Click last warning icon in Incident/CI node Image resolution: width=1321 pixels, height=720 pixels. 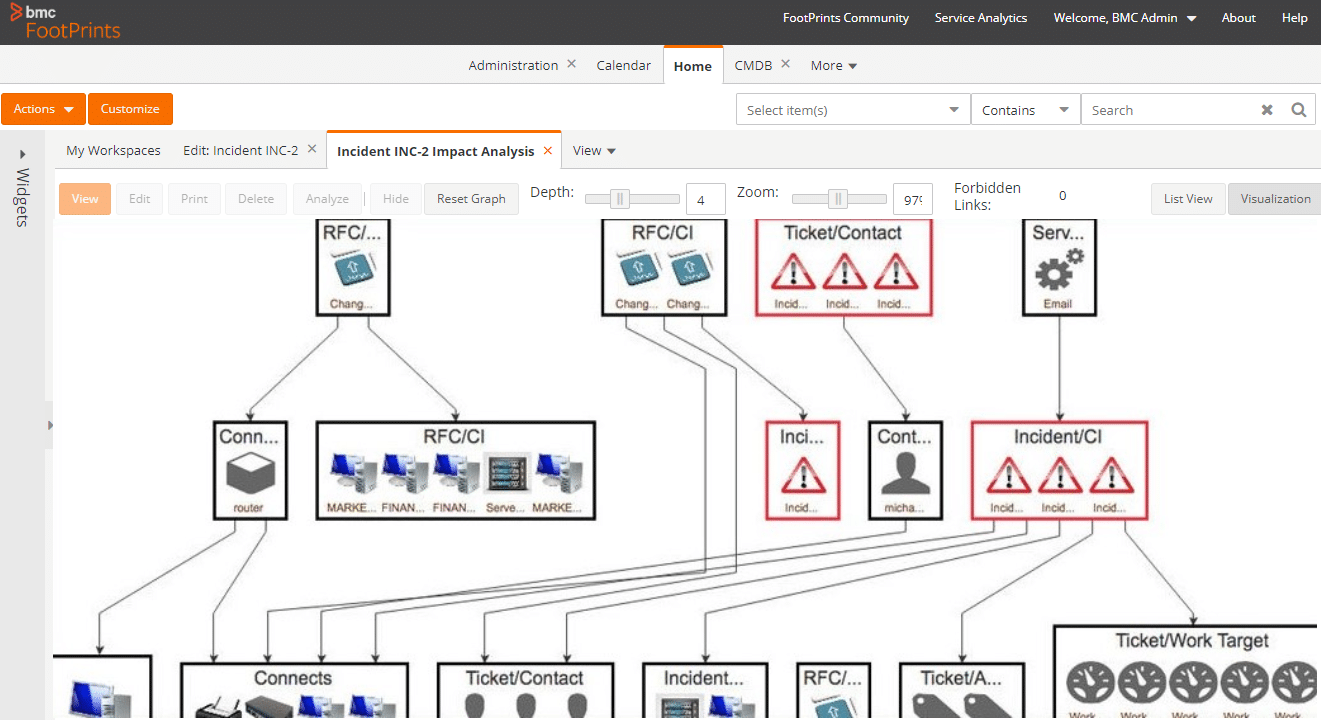point(1110,476)
